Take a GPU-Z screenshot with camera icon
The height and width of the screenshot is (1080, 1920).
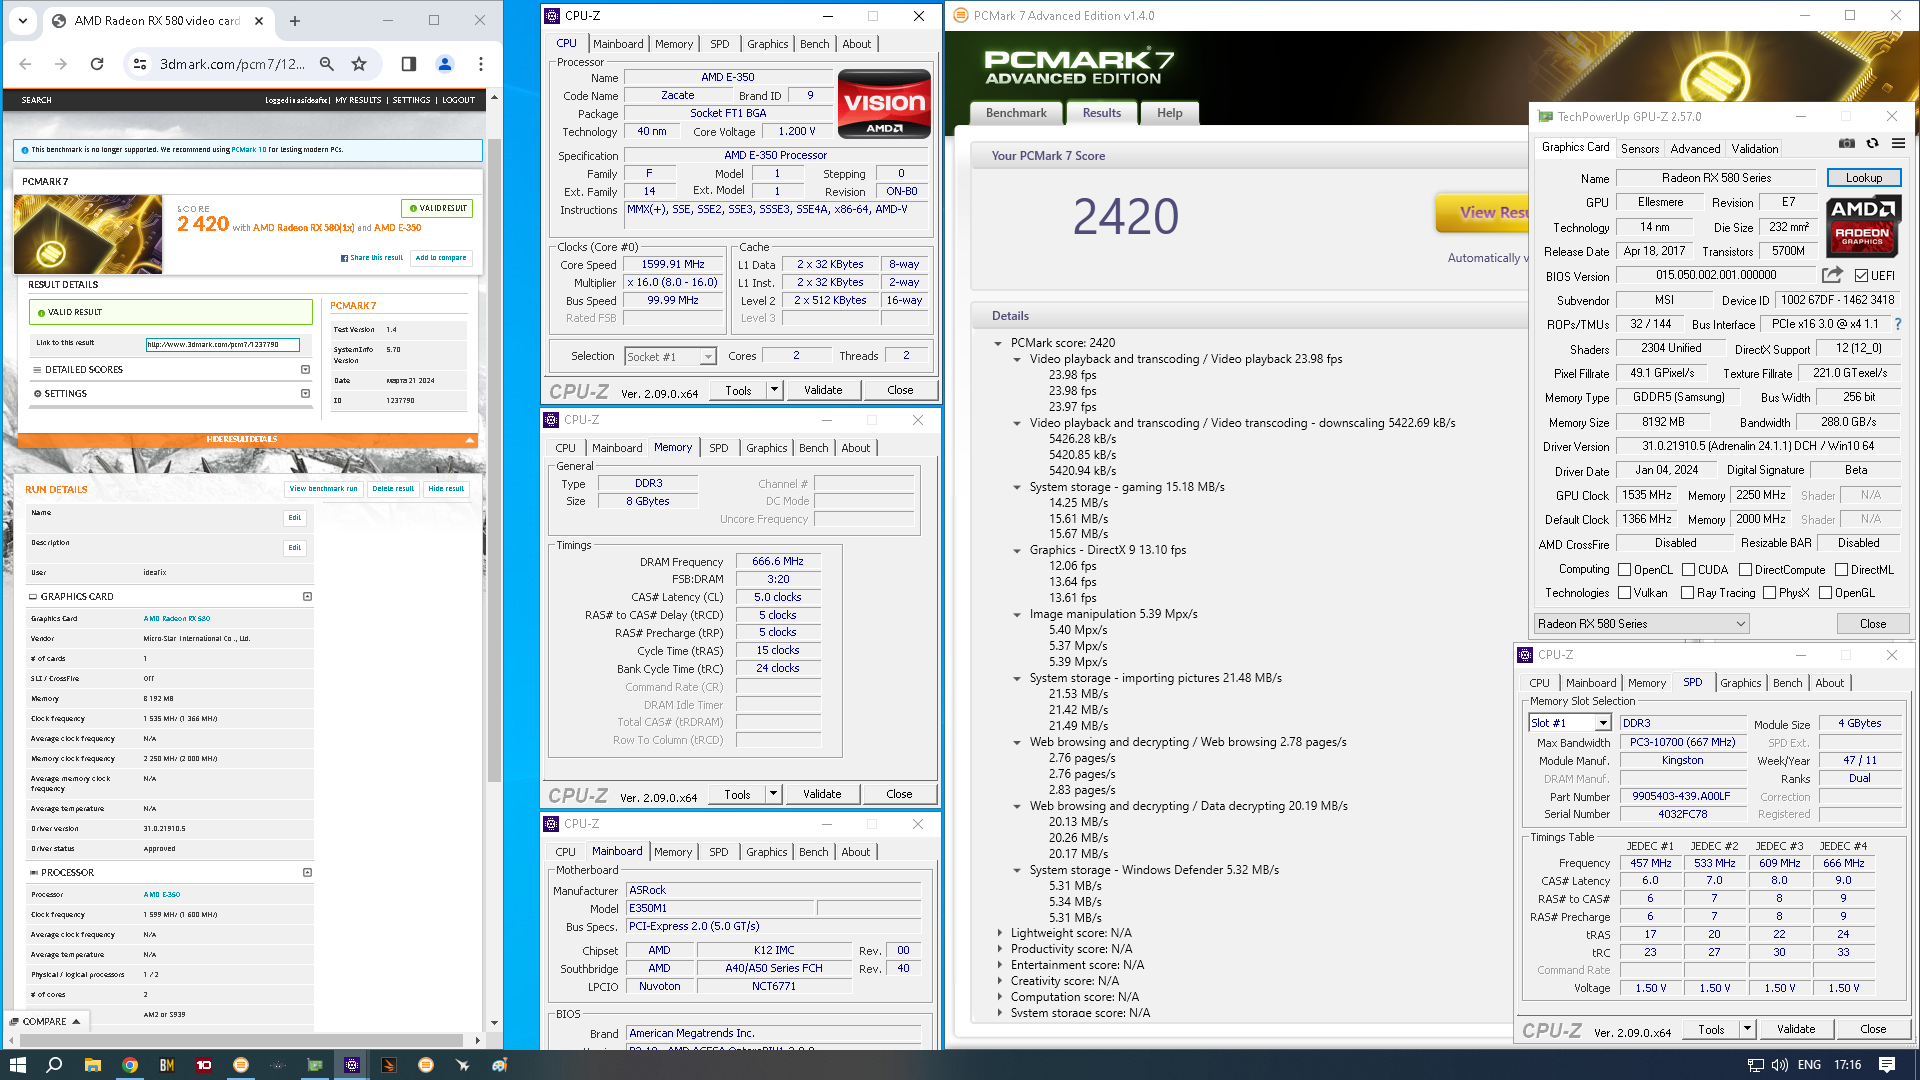[1846, 143]
